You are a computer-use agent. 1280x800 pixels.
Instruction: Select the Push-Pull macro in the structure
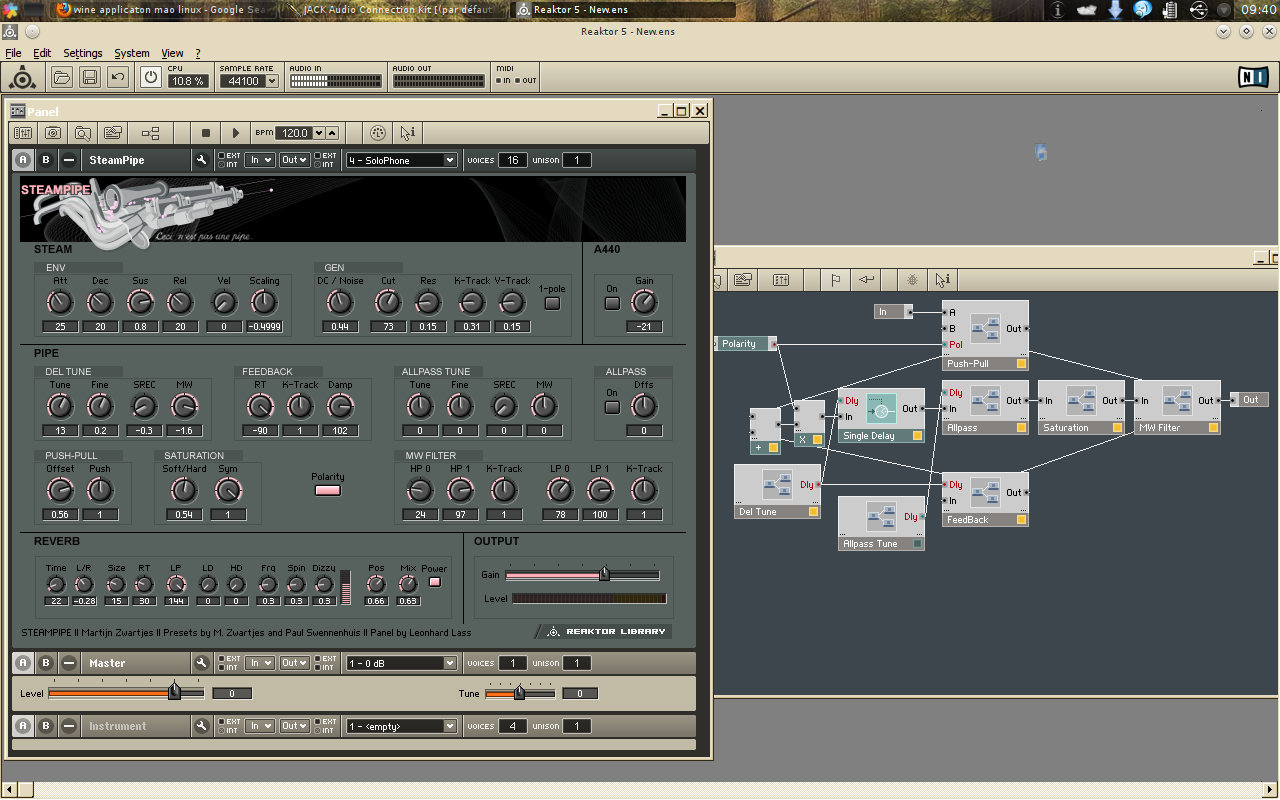(985, 335)
